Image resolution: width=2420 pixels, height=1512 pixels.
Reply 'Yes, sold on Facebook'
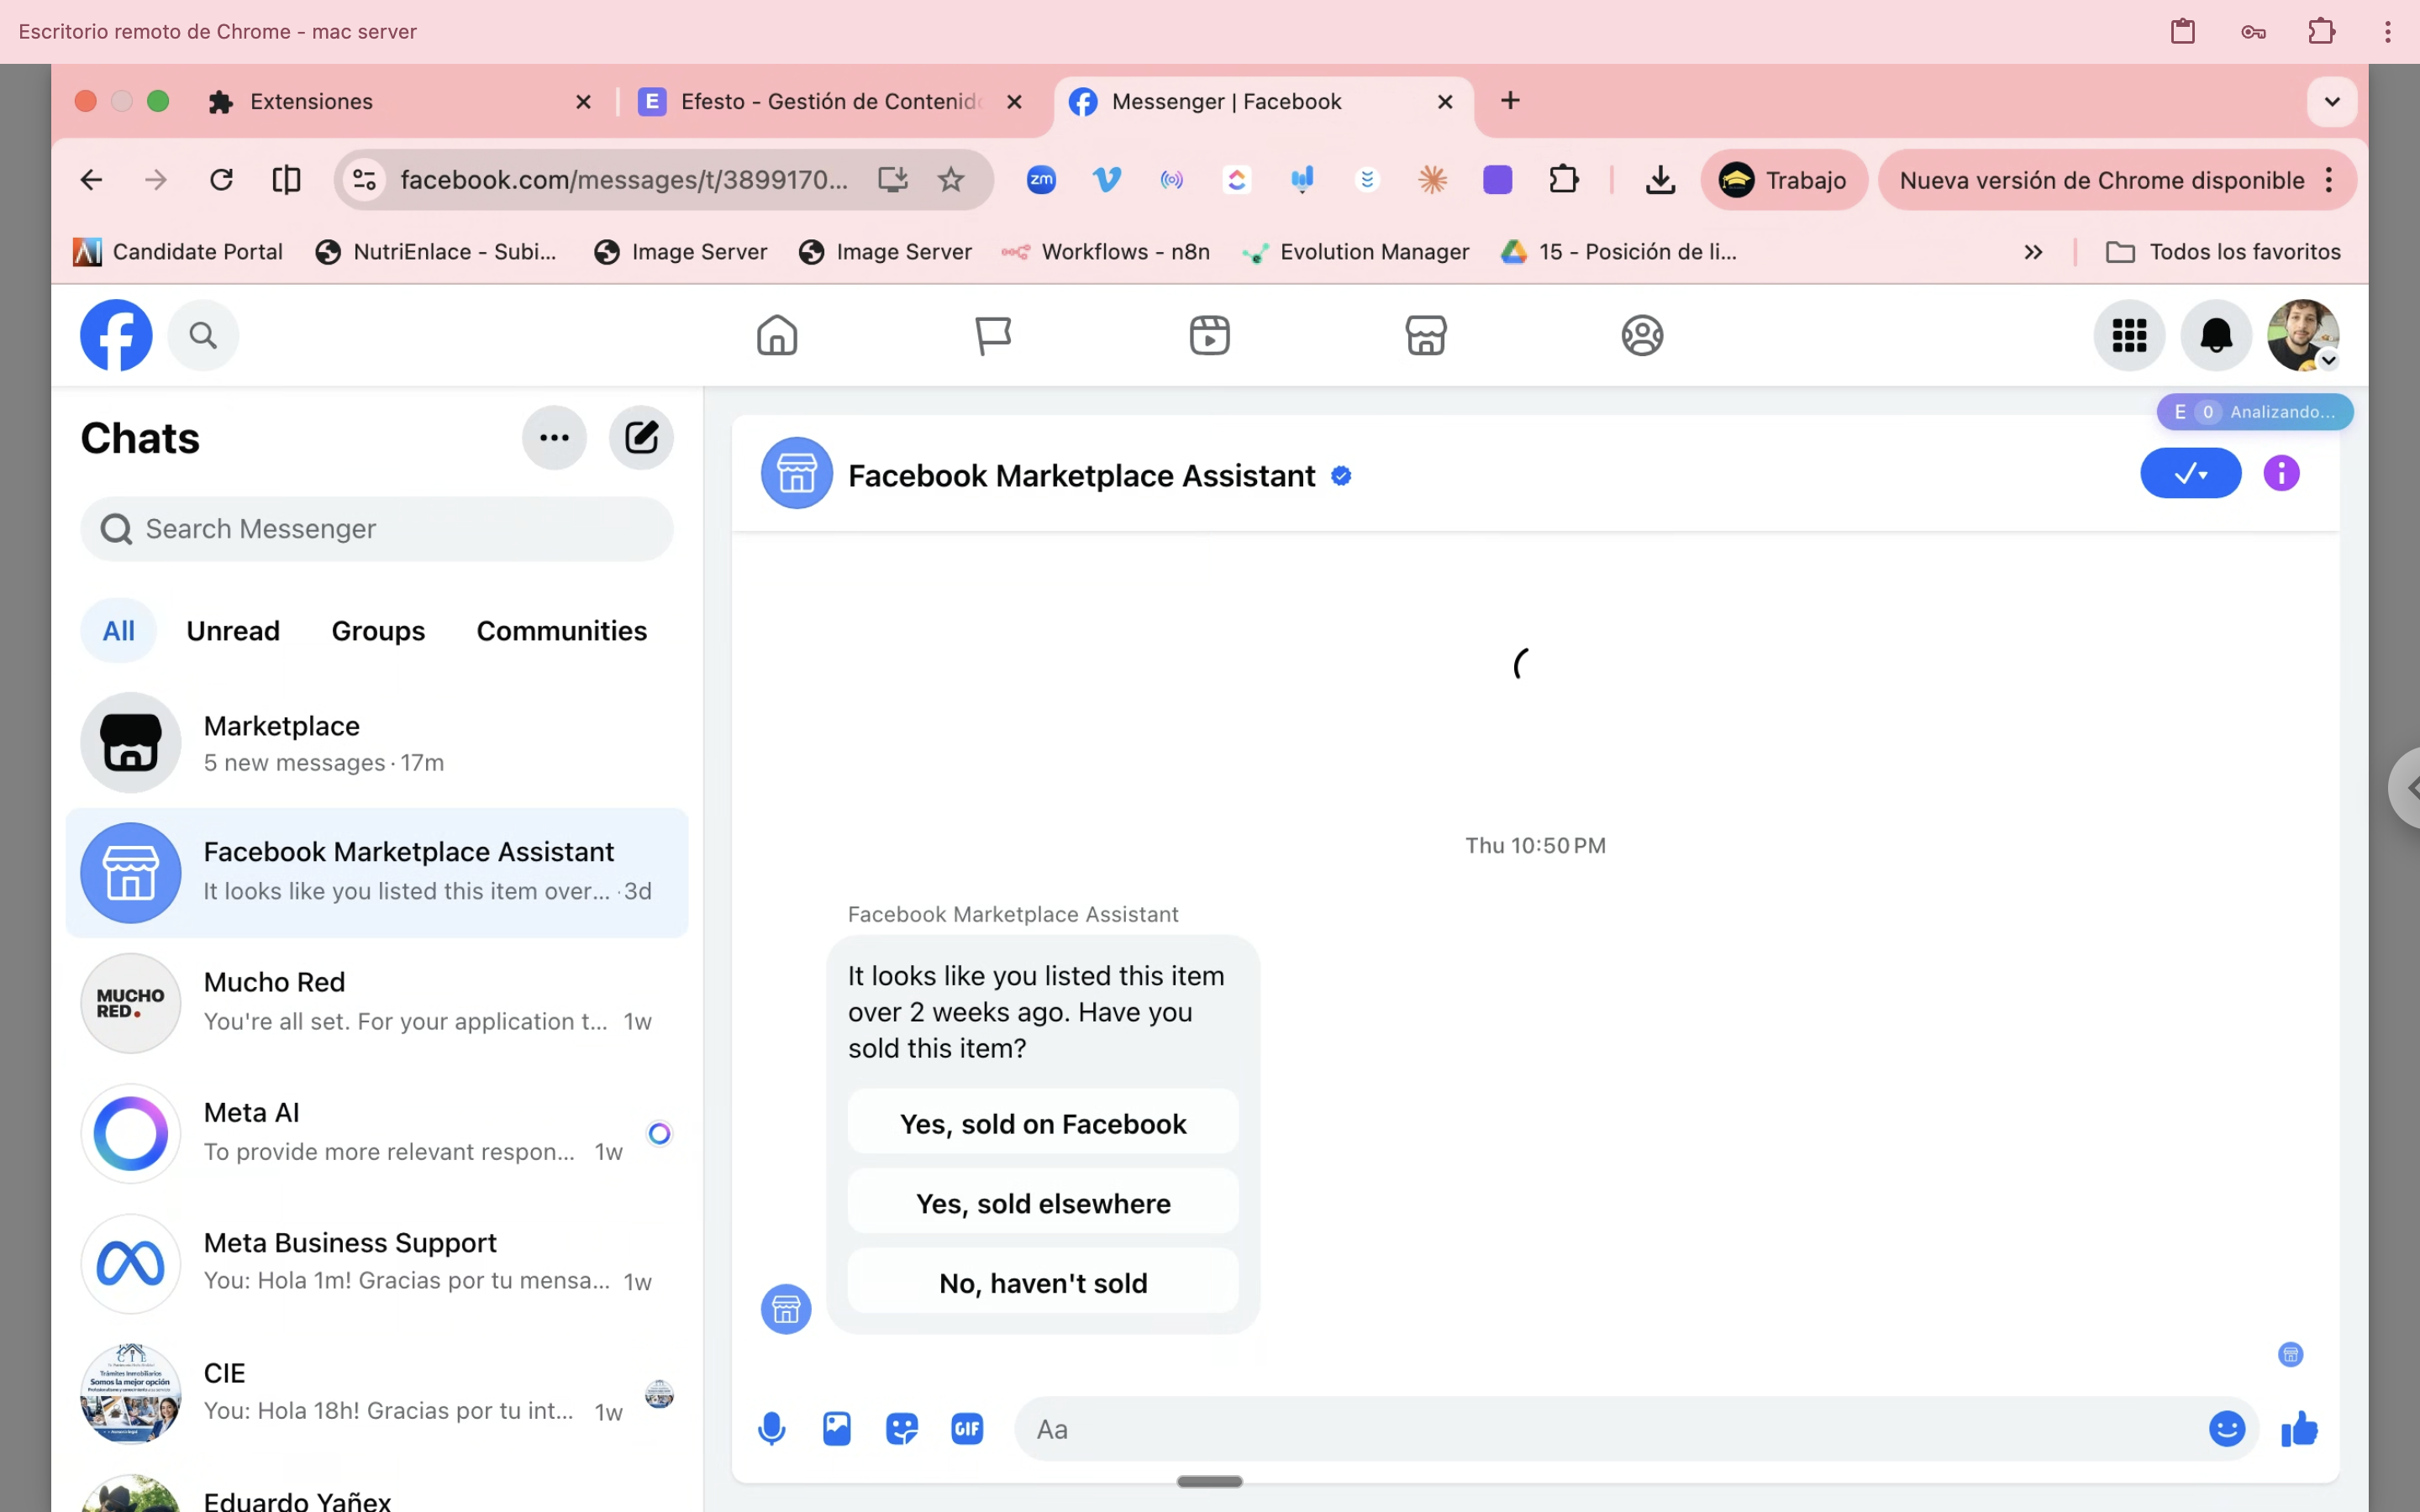[1042, 1124]
